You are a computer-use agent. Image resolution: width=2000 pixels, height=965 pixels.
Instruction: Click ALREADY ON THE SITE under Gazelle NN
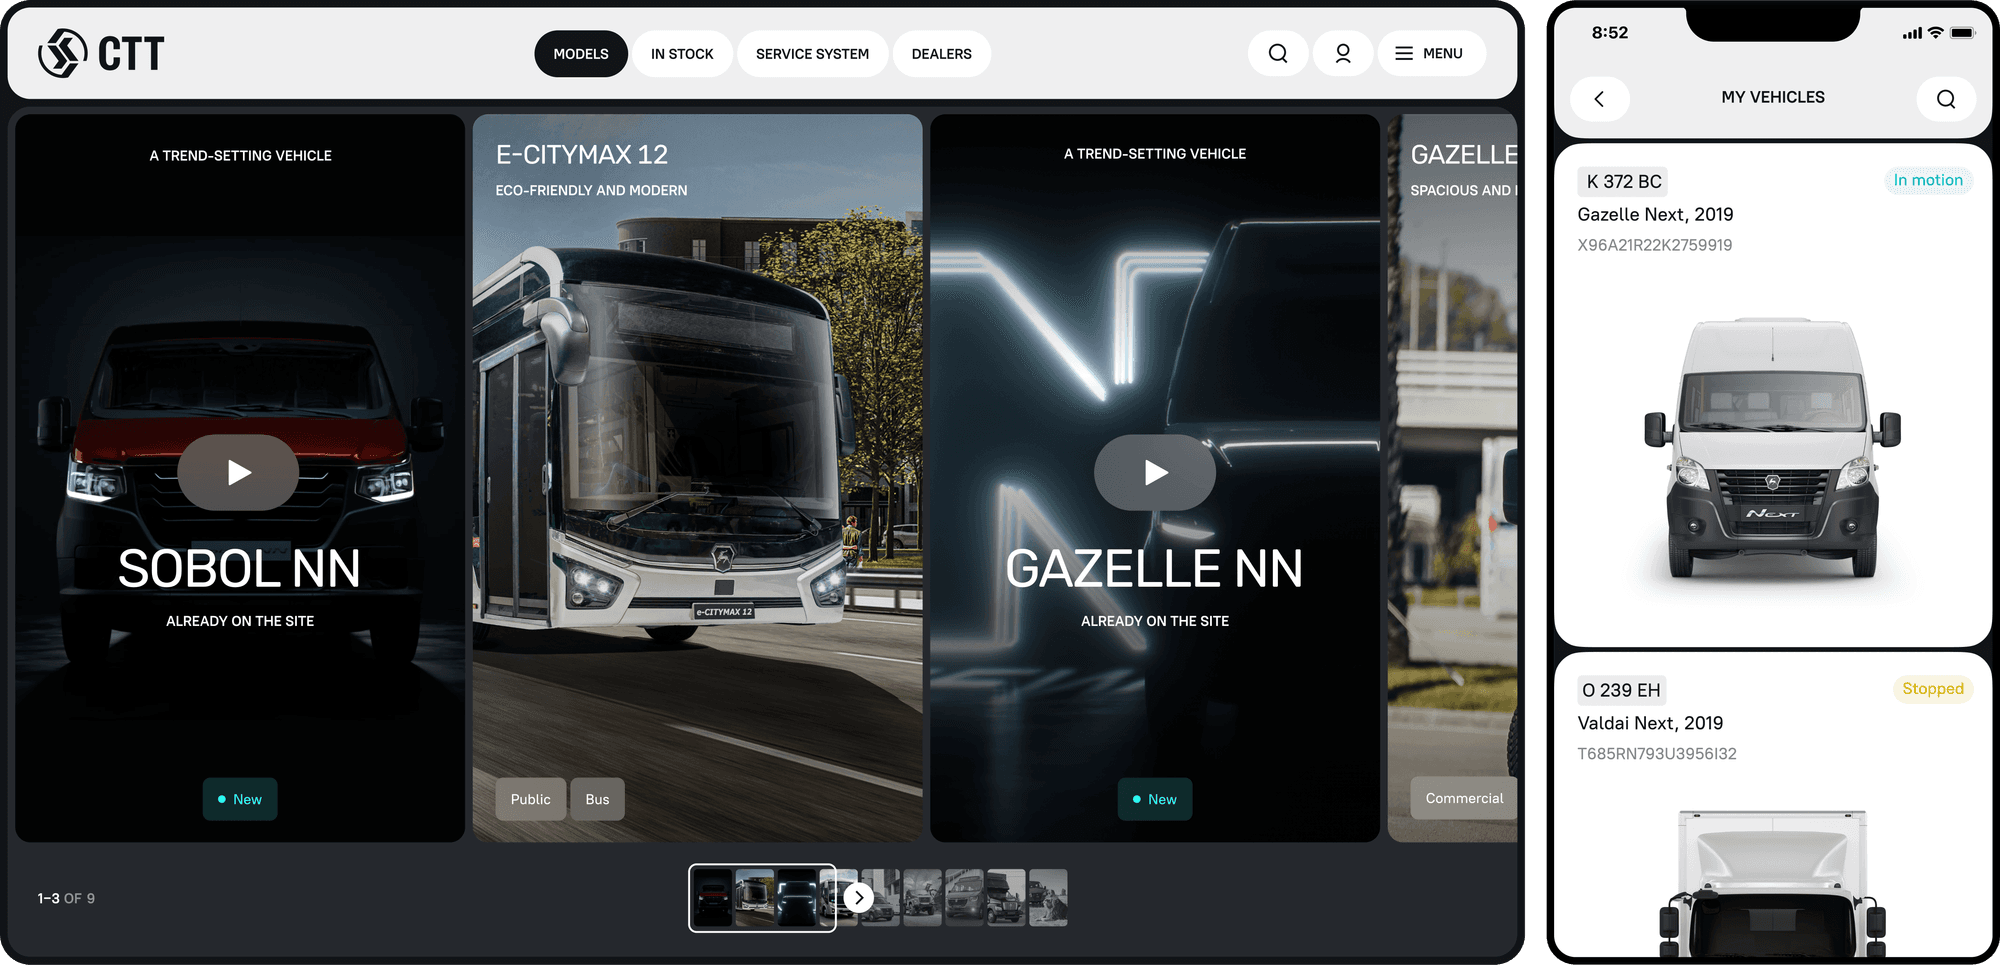click(1155, 621)
